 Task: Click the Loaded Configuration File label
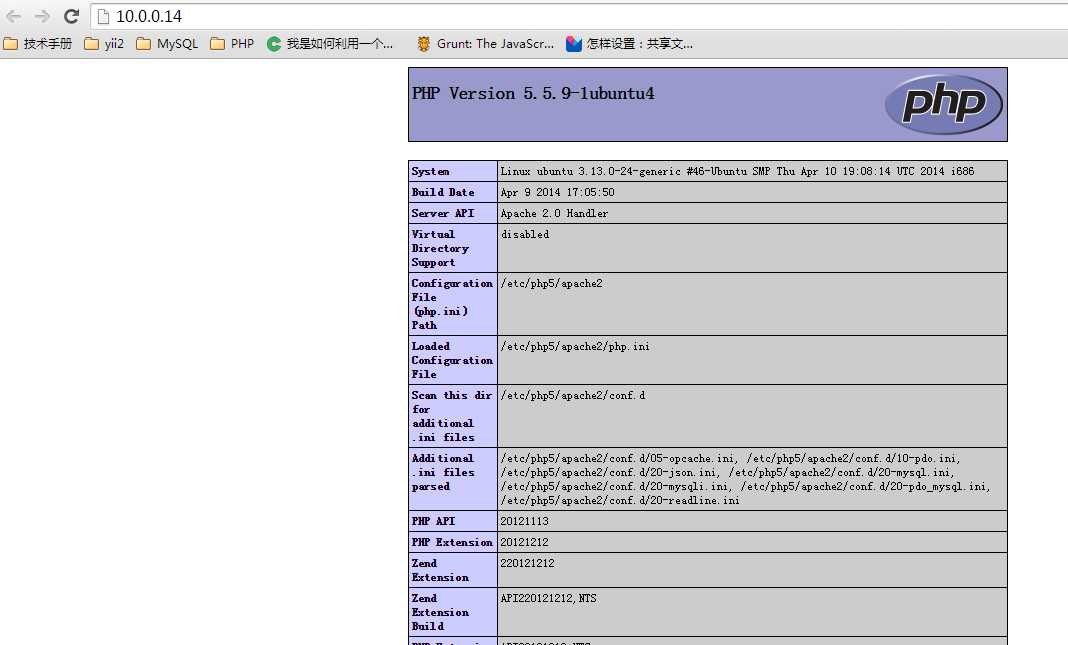[452, 360]
